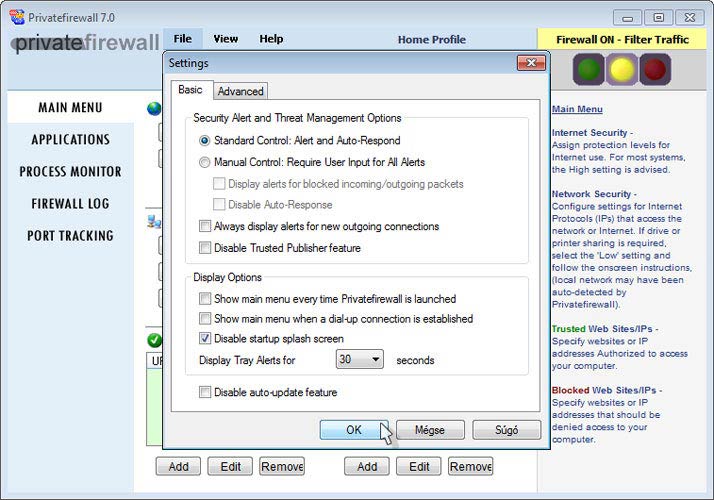Click the Mégse cancel button
This screenshot has height=500, width=714.
tap(430, 430)
